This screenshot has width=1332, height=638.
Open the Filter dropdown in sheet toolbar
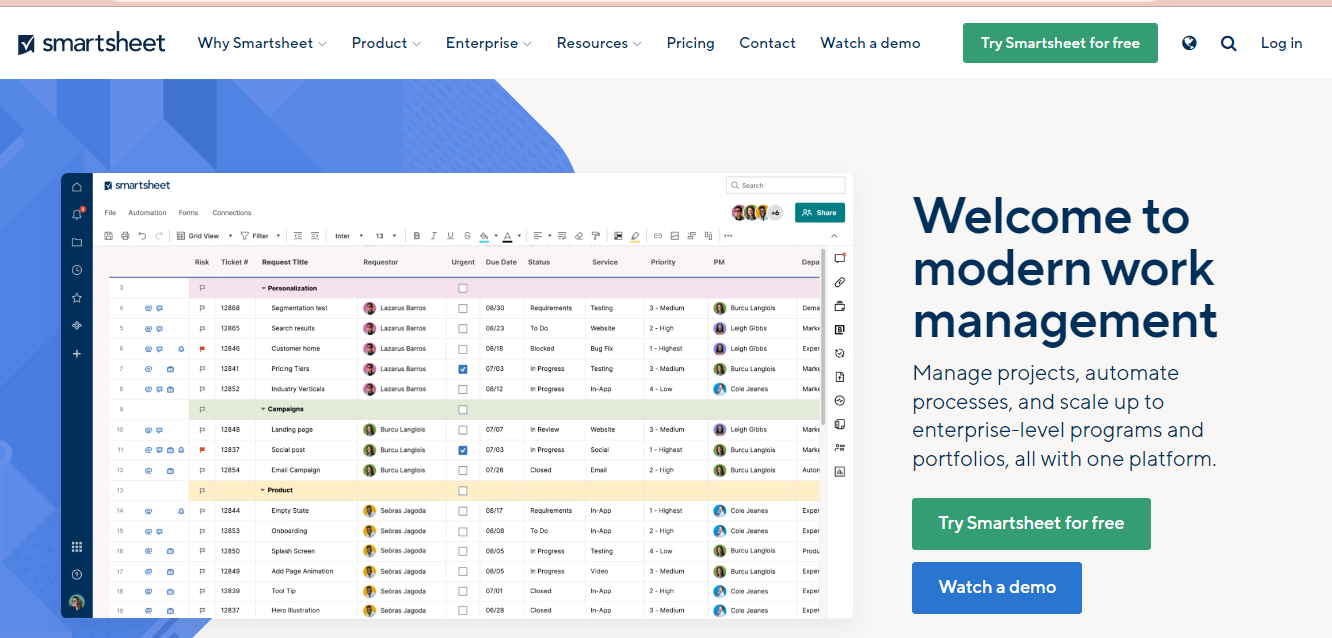260,236
